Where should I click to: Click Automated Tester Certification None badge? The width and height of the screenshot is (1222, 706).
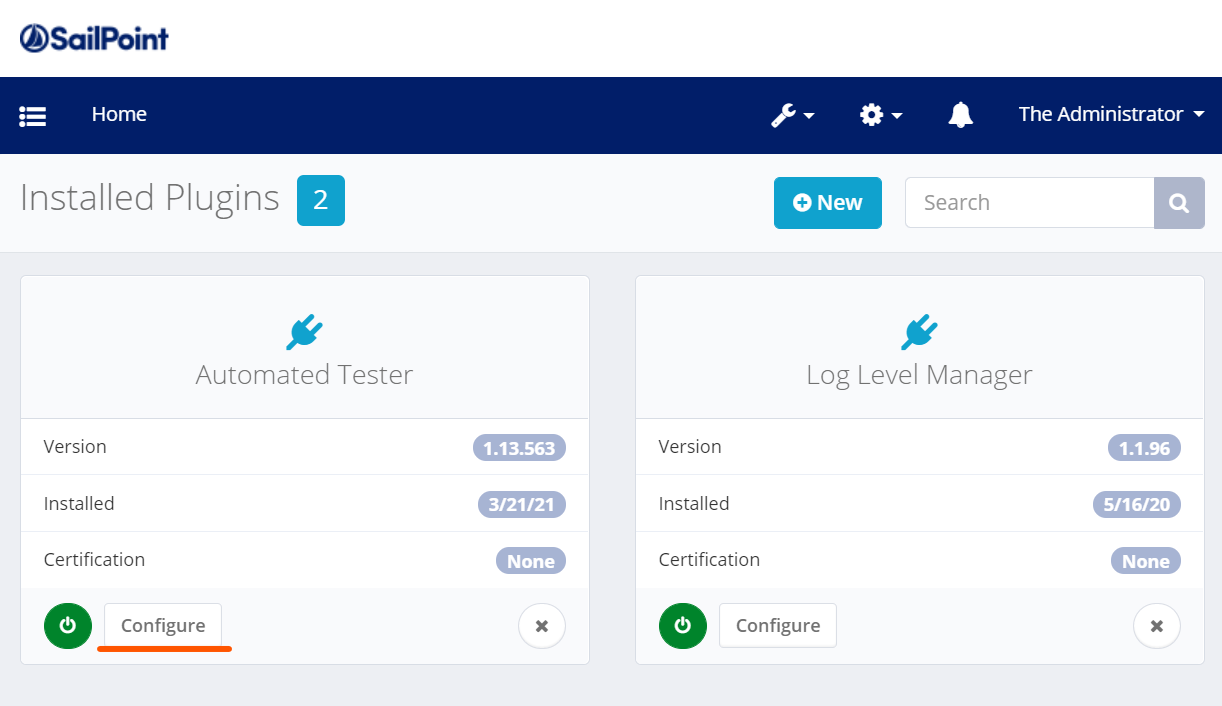(531, 561)
